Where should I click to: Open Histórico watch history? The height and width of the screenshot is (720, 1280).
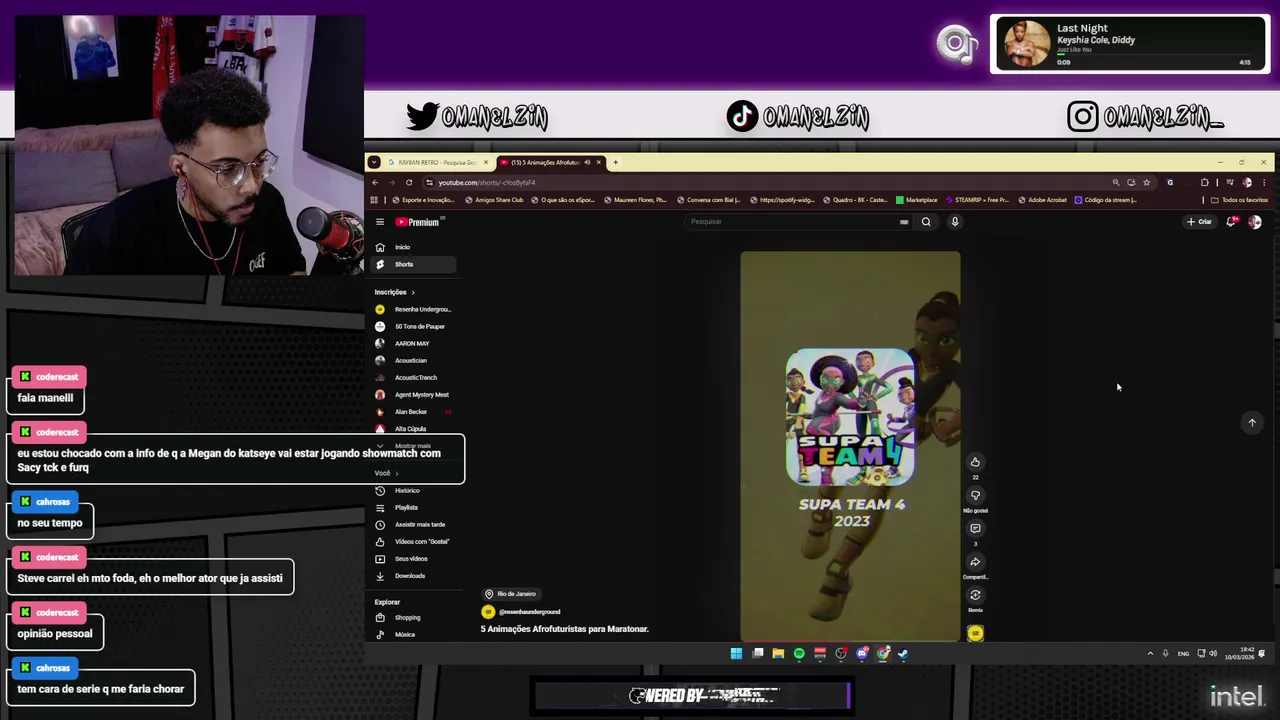click(x=415, y=490)
